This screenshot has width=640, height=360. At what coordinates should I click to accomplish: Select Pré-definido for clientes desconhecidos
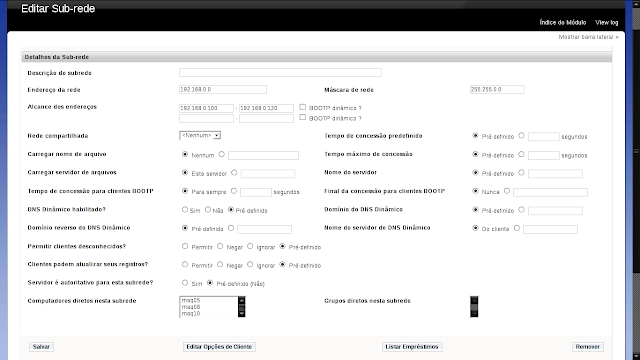[x=282, y=246]
